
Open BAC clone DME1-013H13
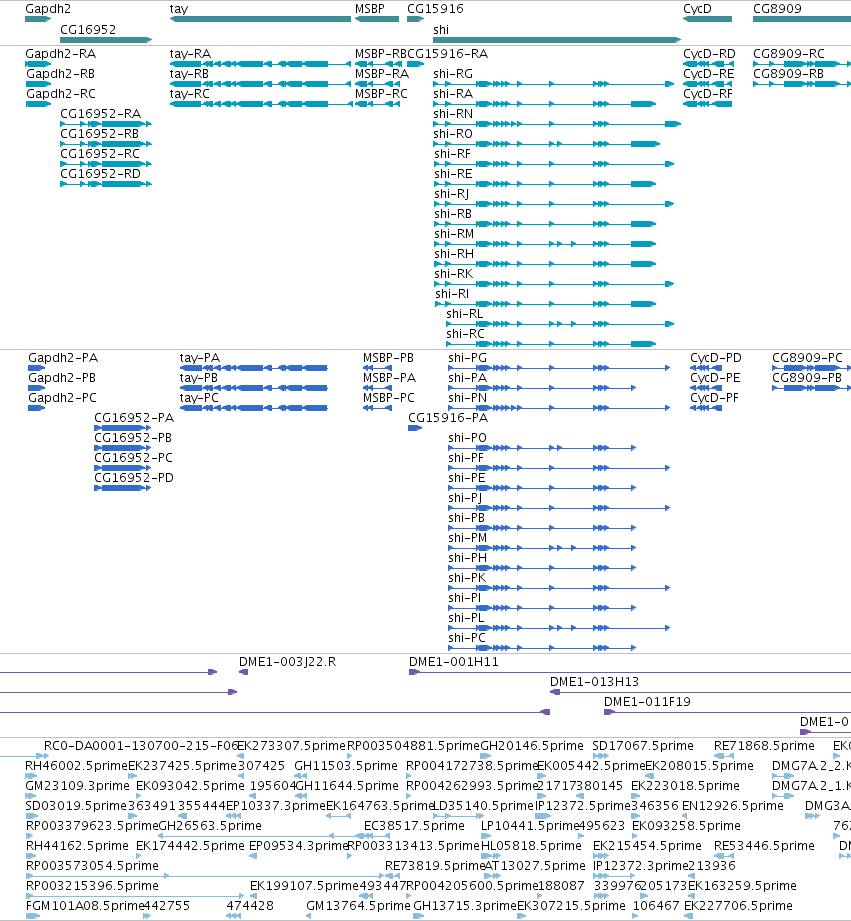pos(594,682)
